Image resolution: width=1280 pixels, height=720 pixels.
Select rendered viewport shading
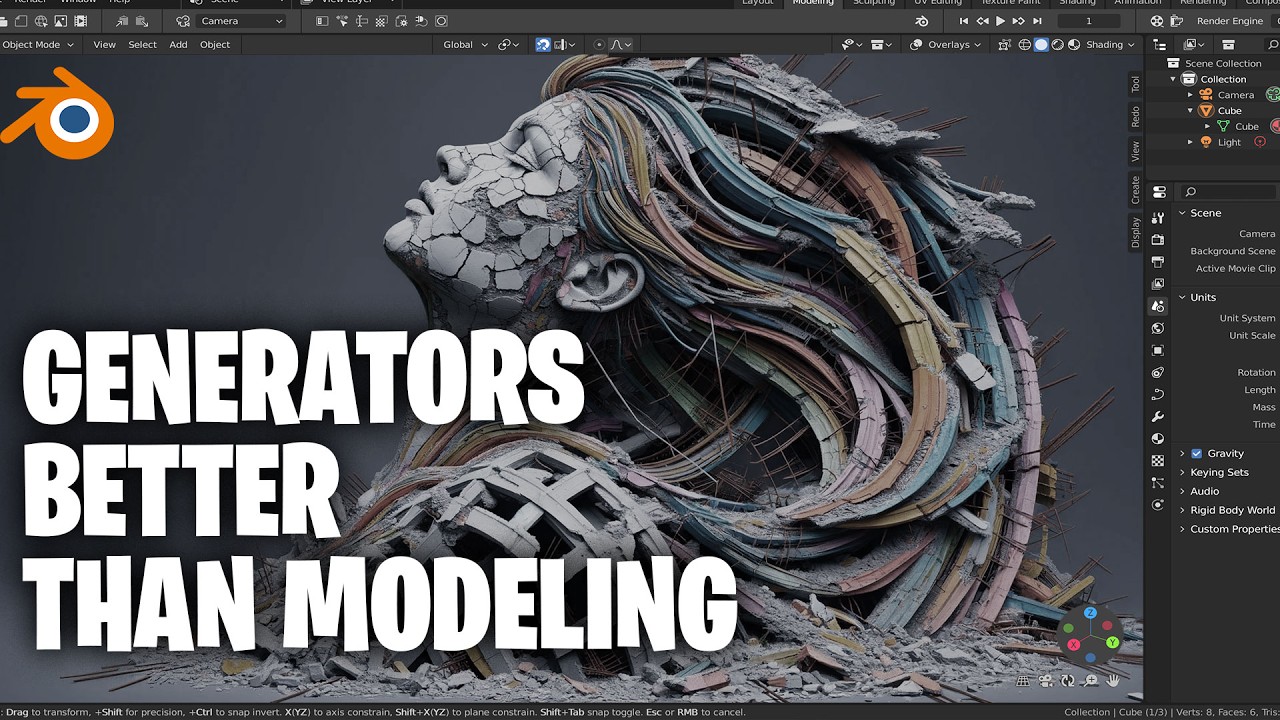click(1073, 45)
